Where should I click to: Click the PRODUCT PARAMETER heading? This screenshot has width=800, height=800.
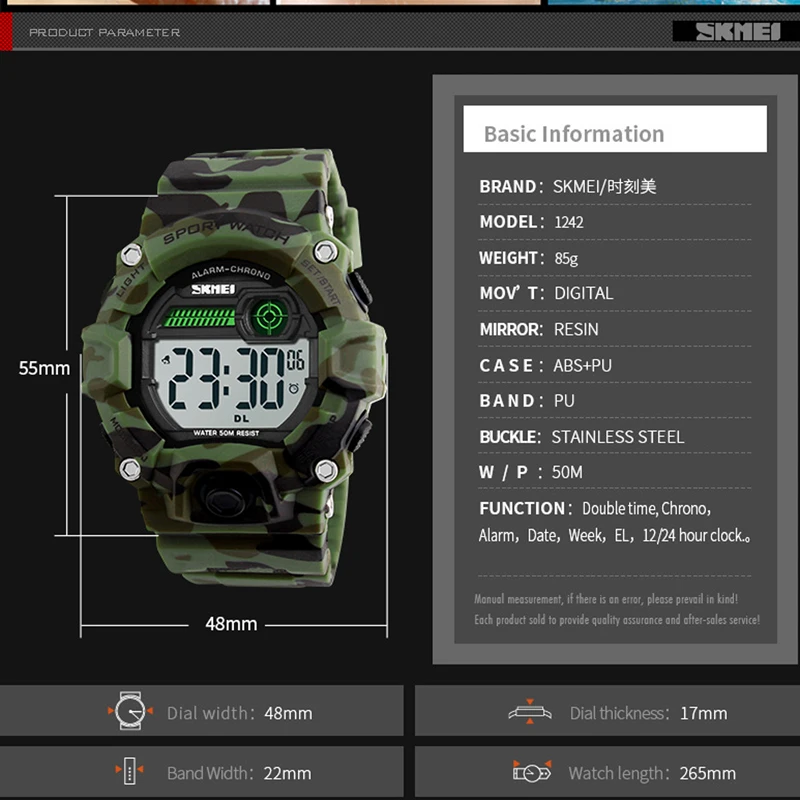(x=105, y=33)
